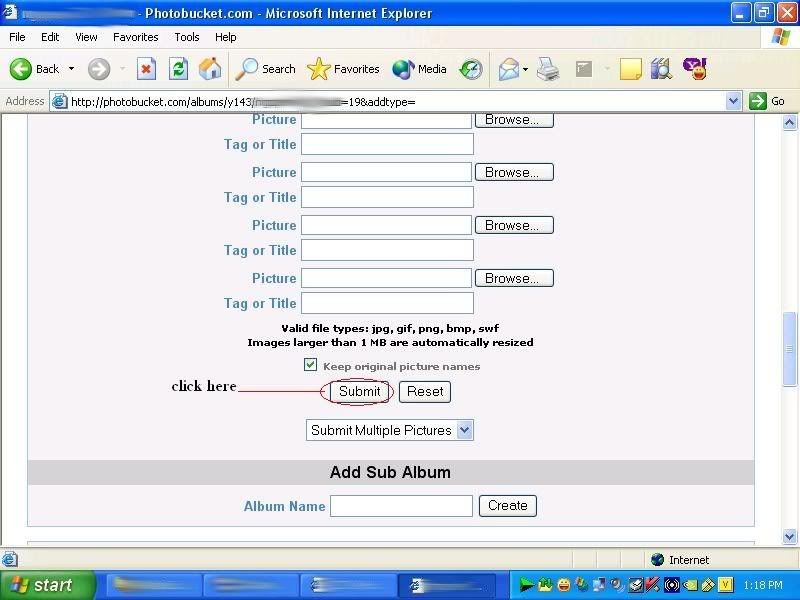800x600 pixels.
Task: Click the Internet zone globe in status bar
Action: pos(657,560)
